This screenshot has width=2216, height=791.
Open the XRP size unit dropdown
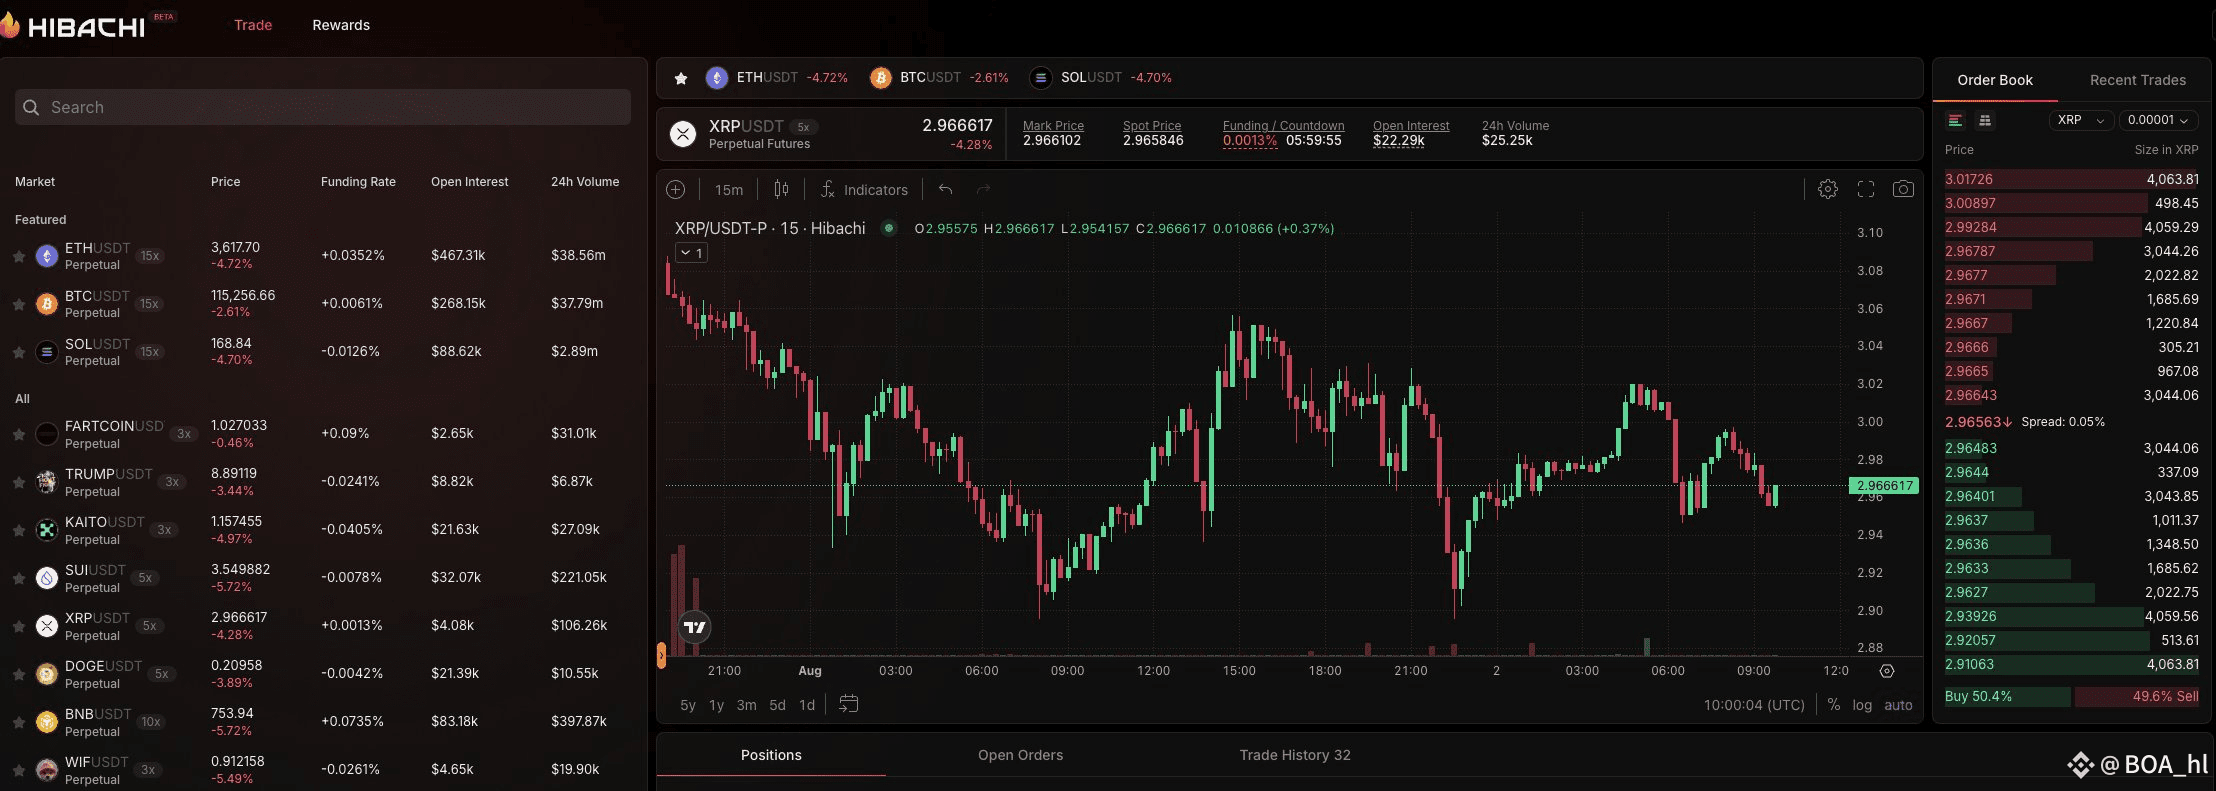click(2081, 120)
